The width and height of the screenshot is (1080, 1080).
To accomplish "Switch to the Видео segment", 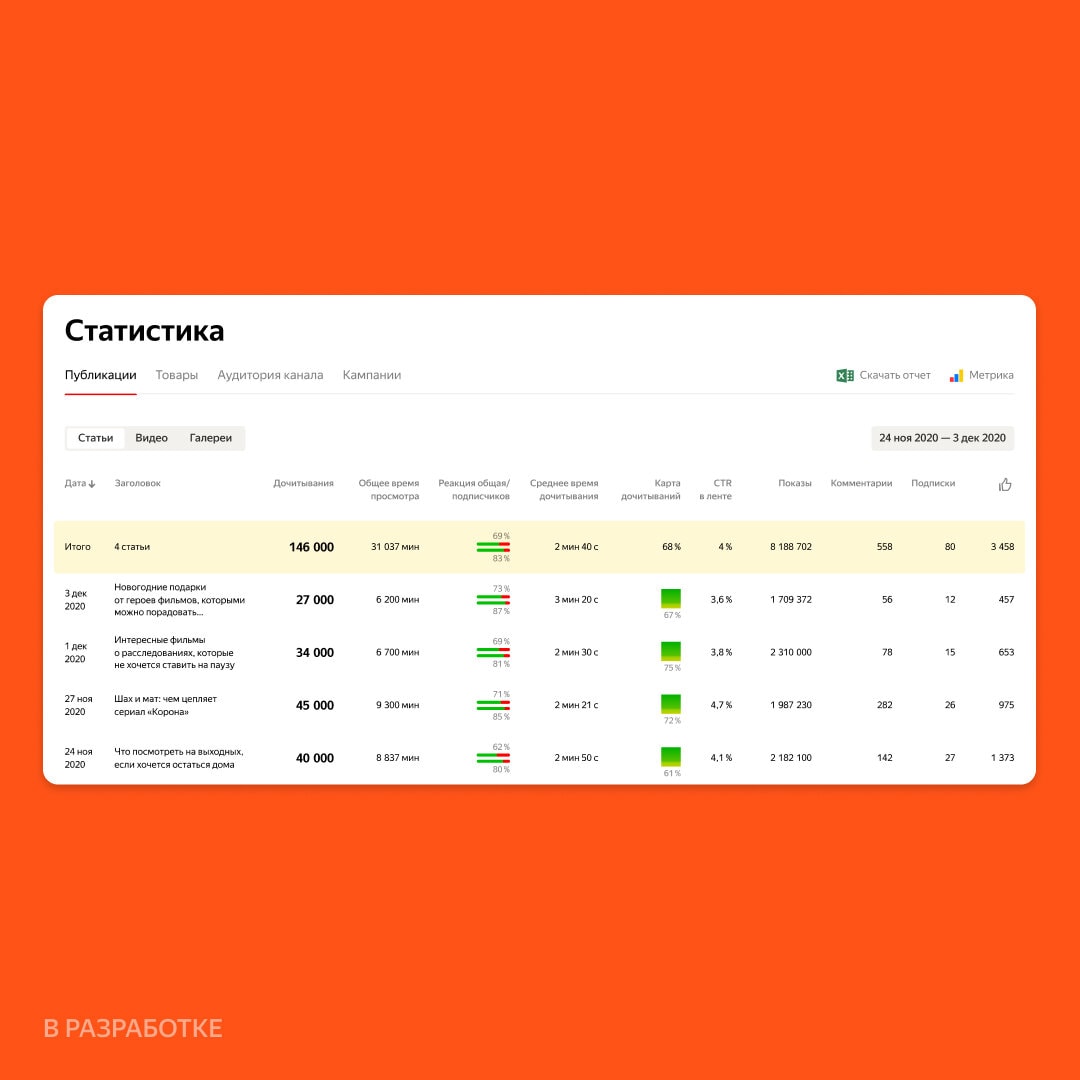I will pos(151,438).
